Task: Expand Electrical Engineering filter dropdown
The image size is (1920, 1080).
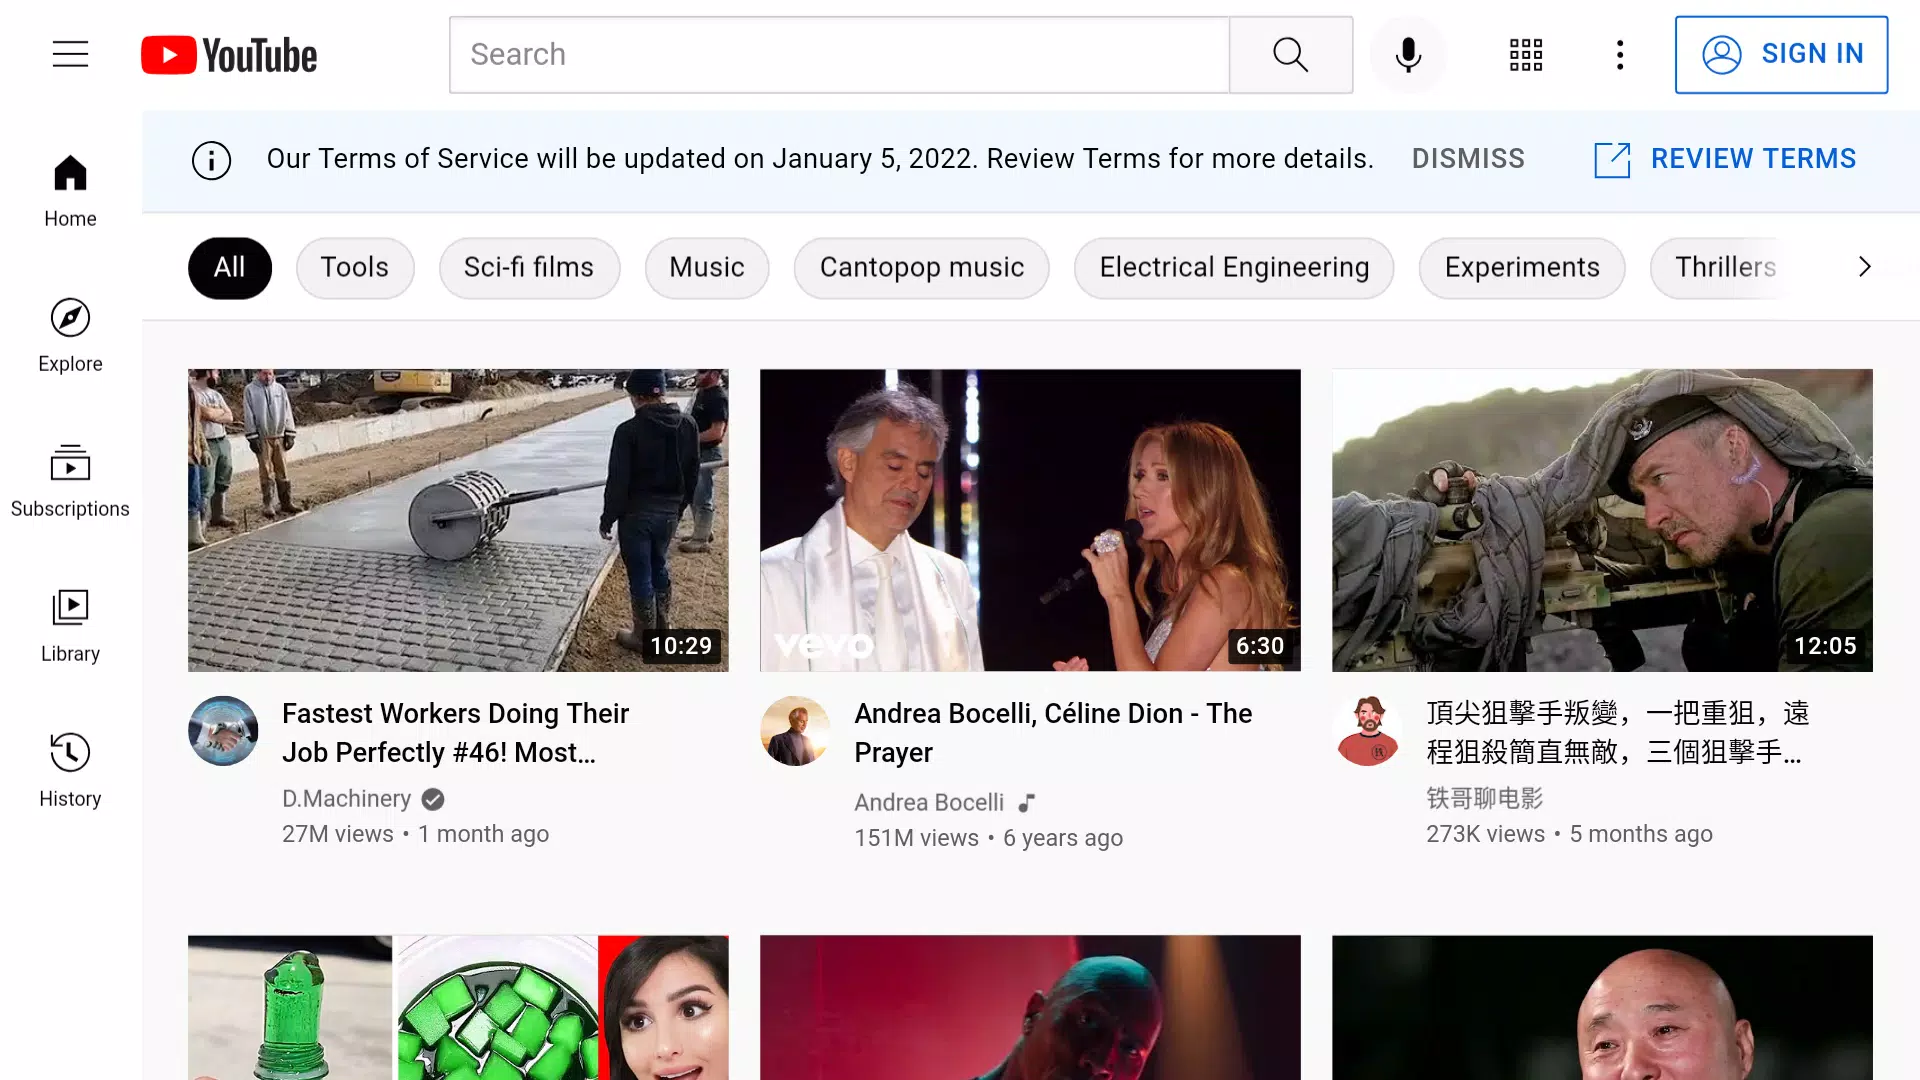Action: 1234,268
